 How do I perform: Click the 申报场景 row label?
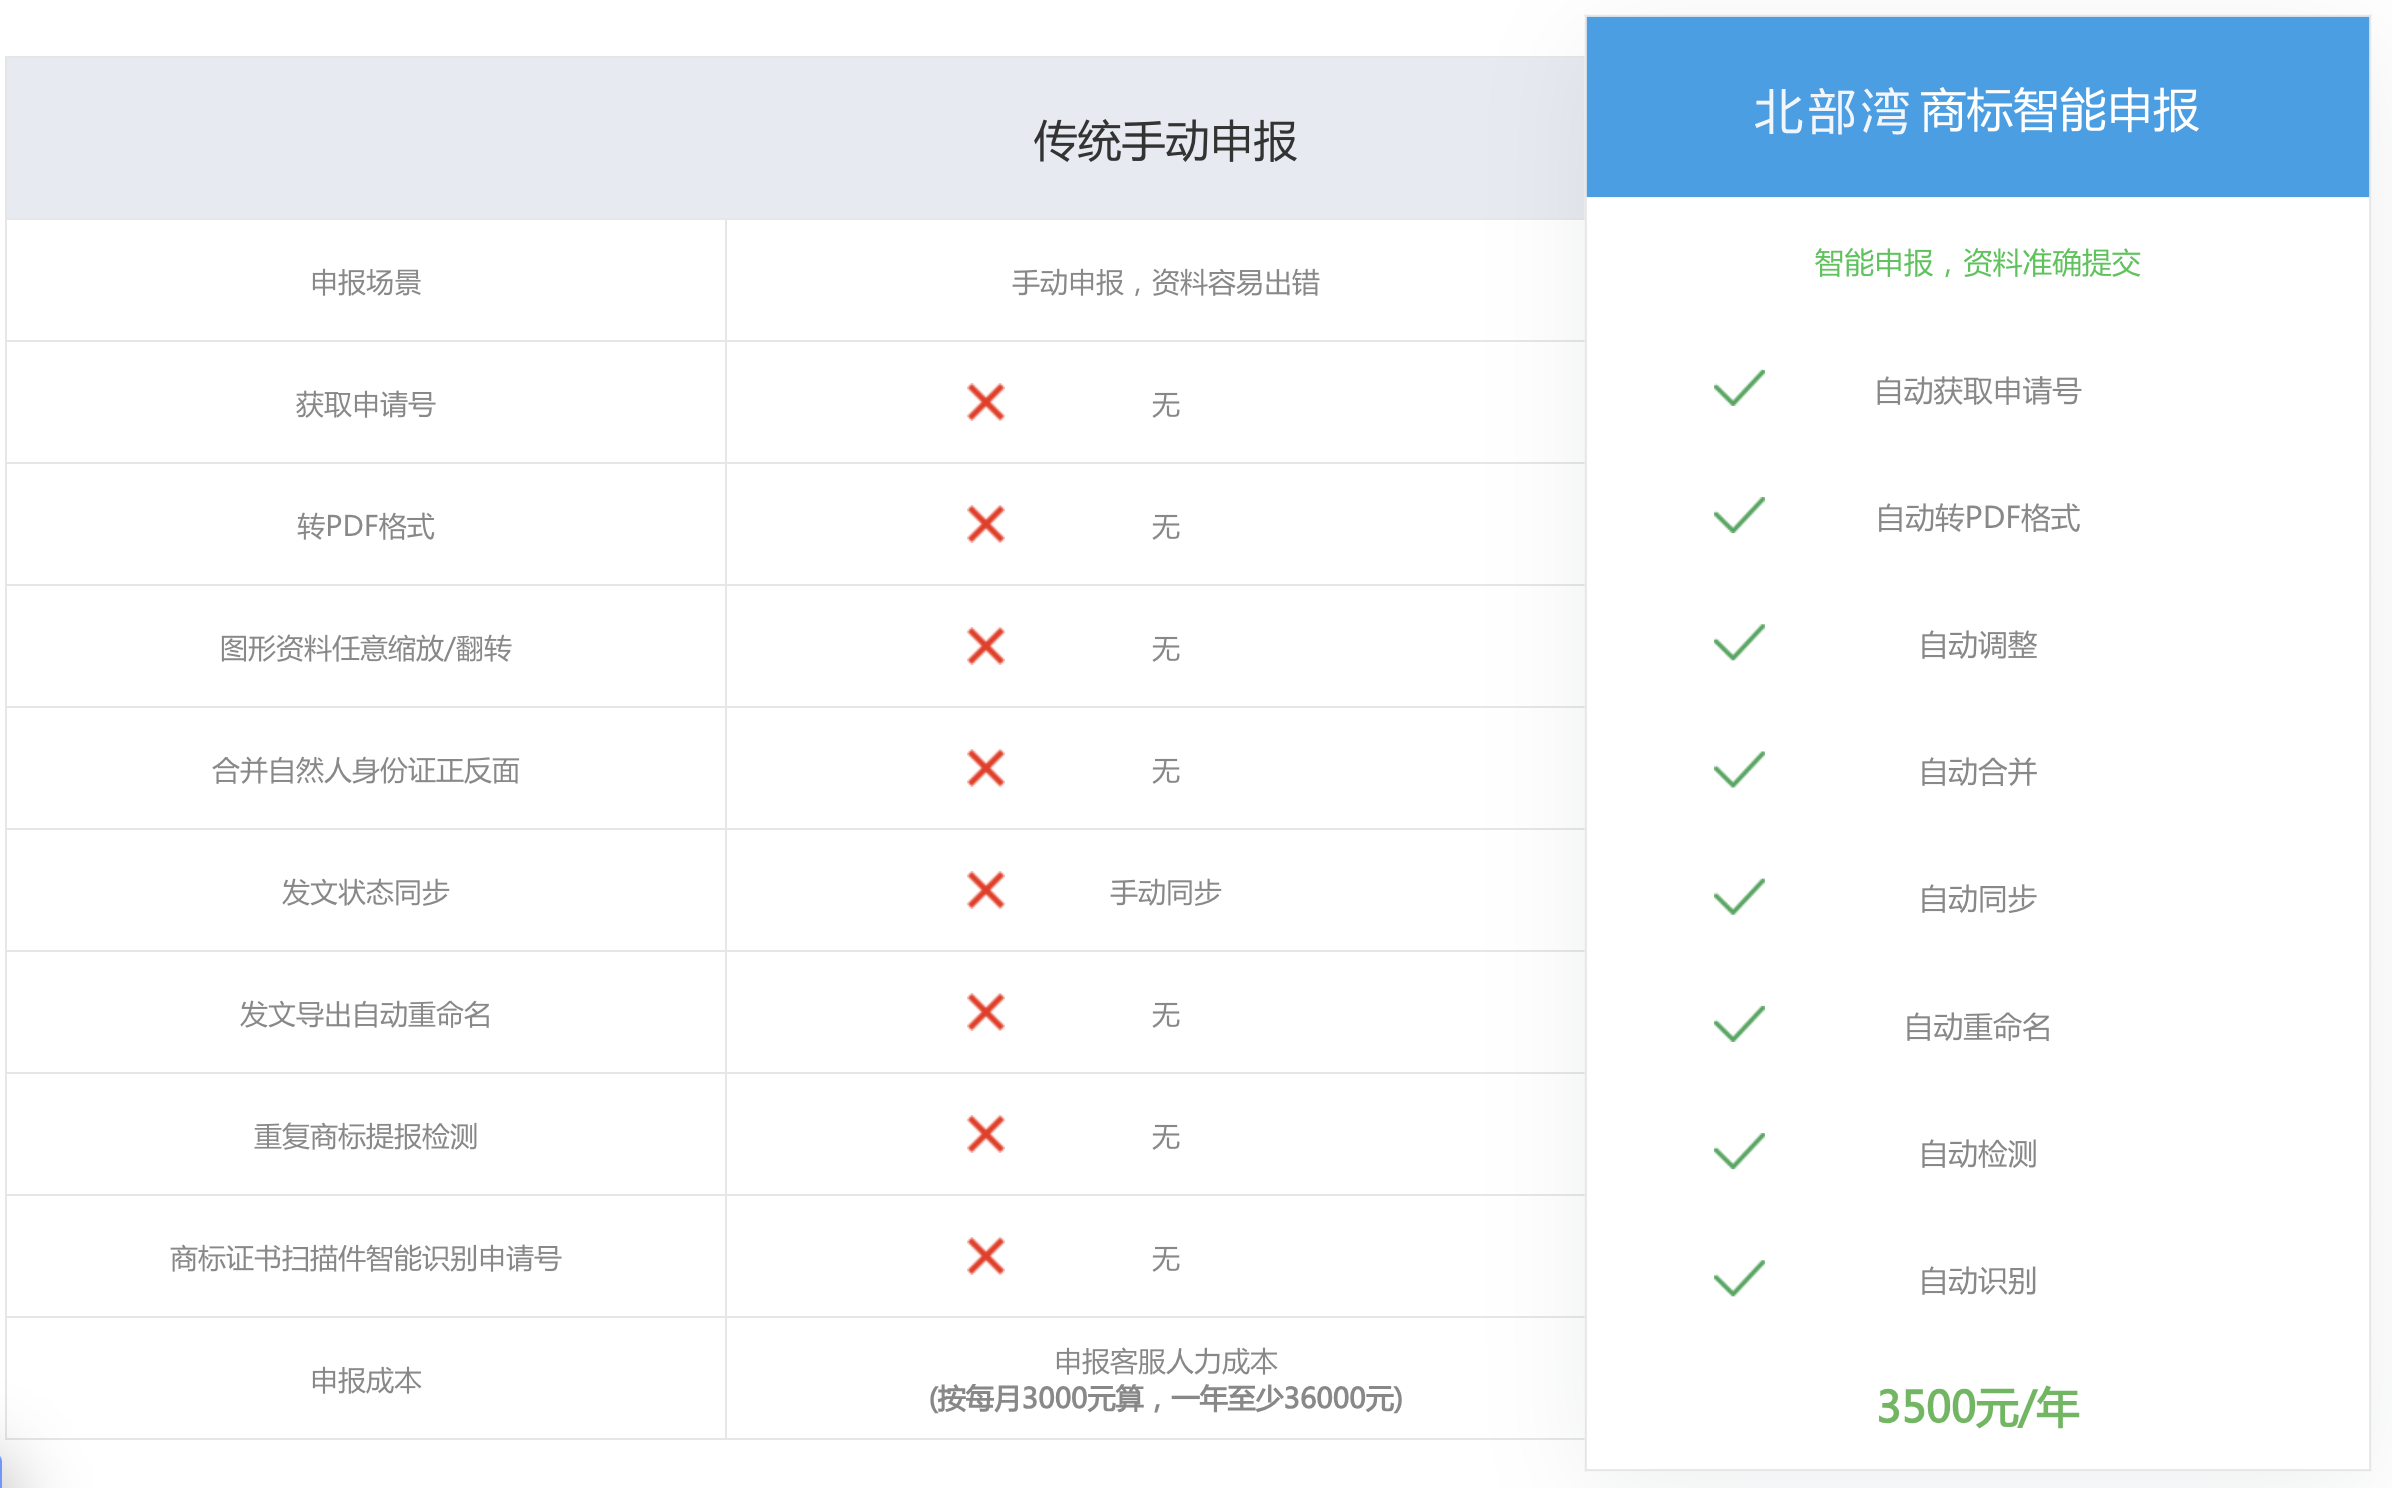pos(366,283)
